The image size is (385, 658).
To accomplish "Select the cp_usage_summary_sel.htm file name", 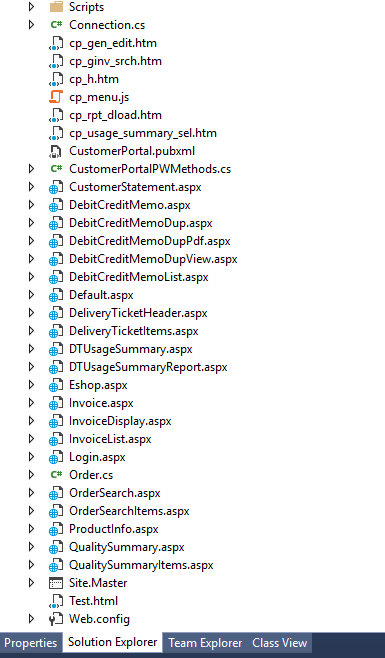I will pos(143,133).
